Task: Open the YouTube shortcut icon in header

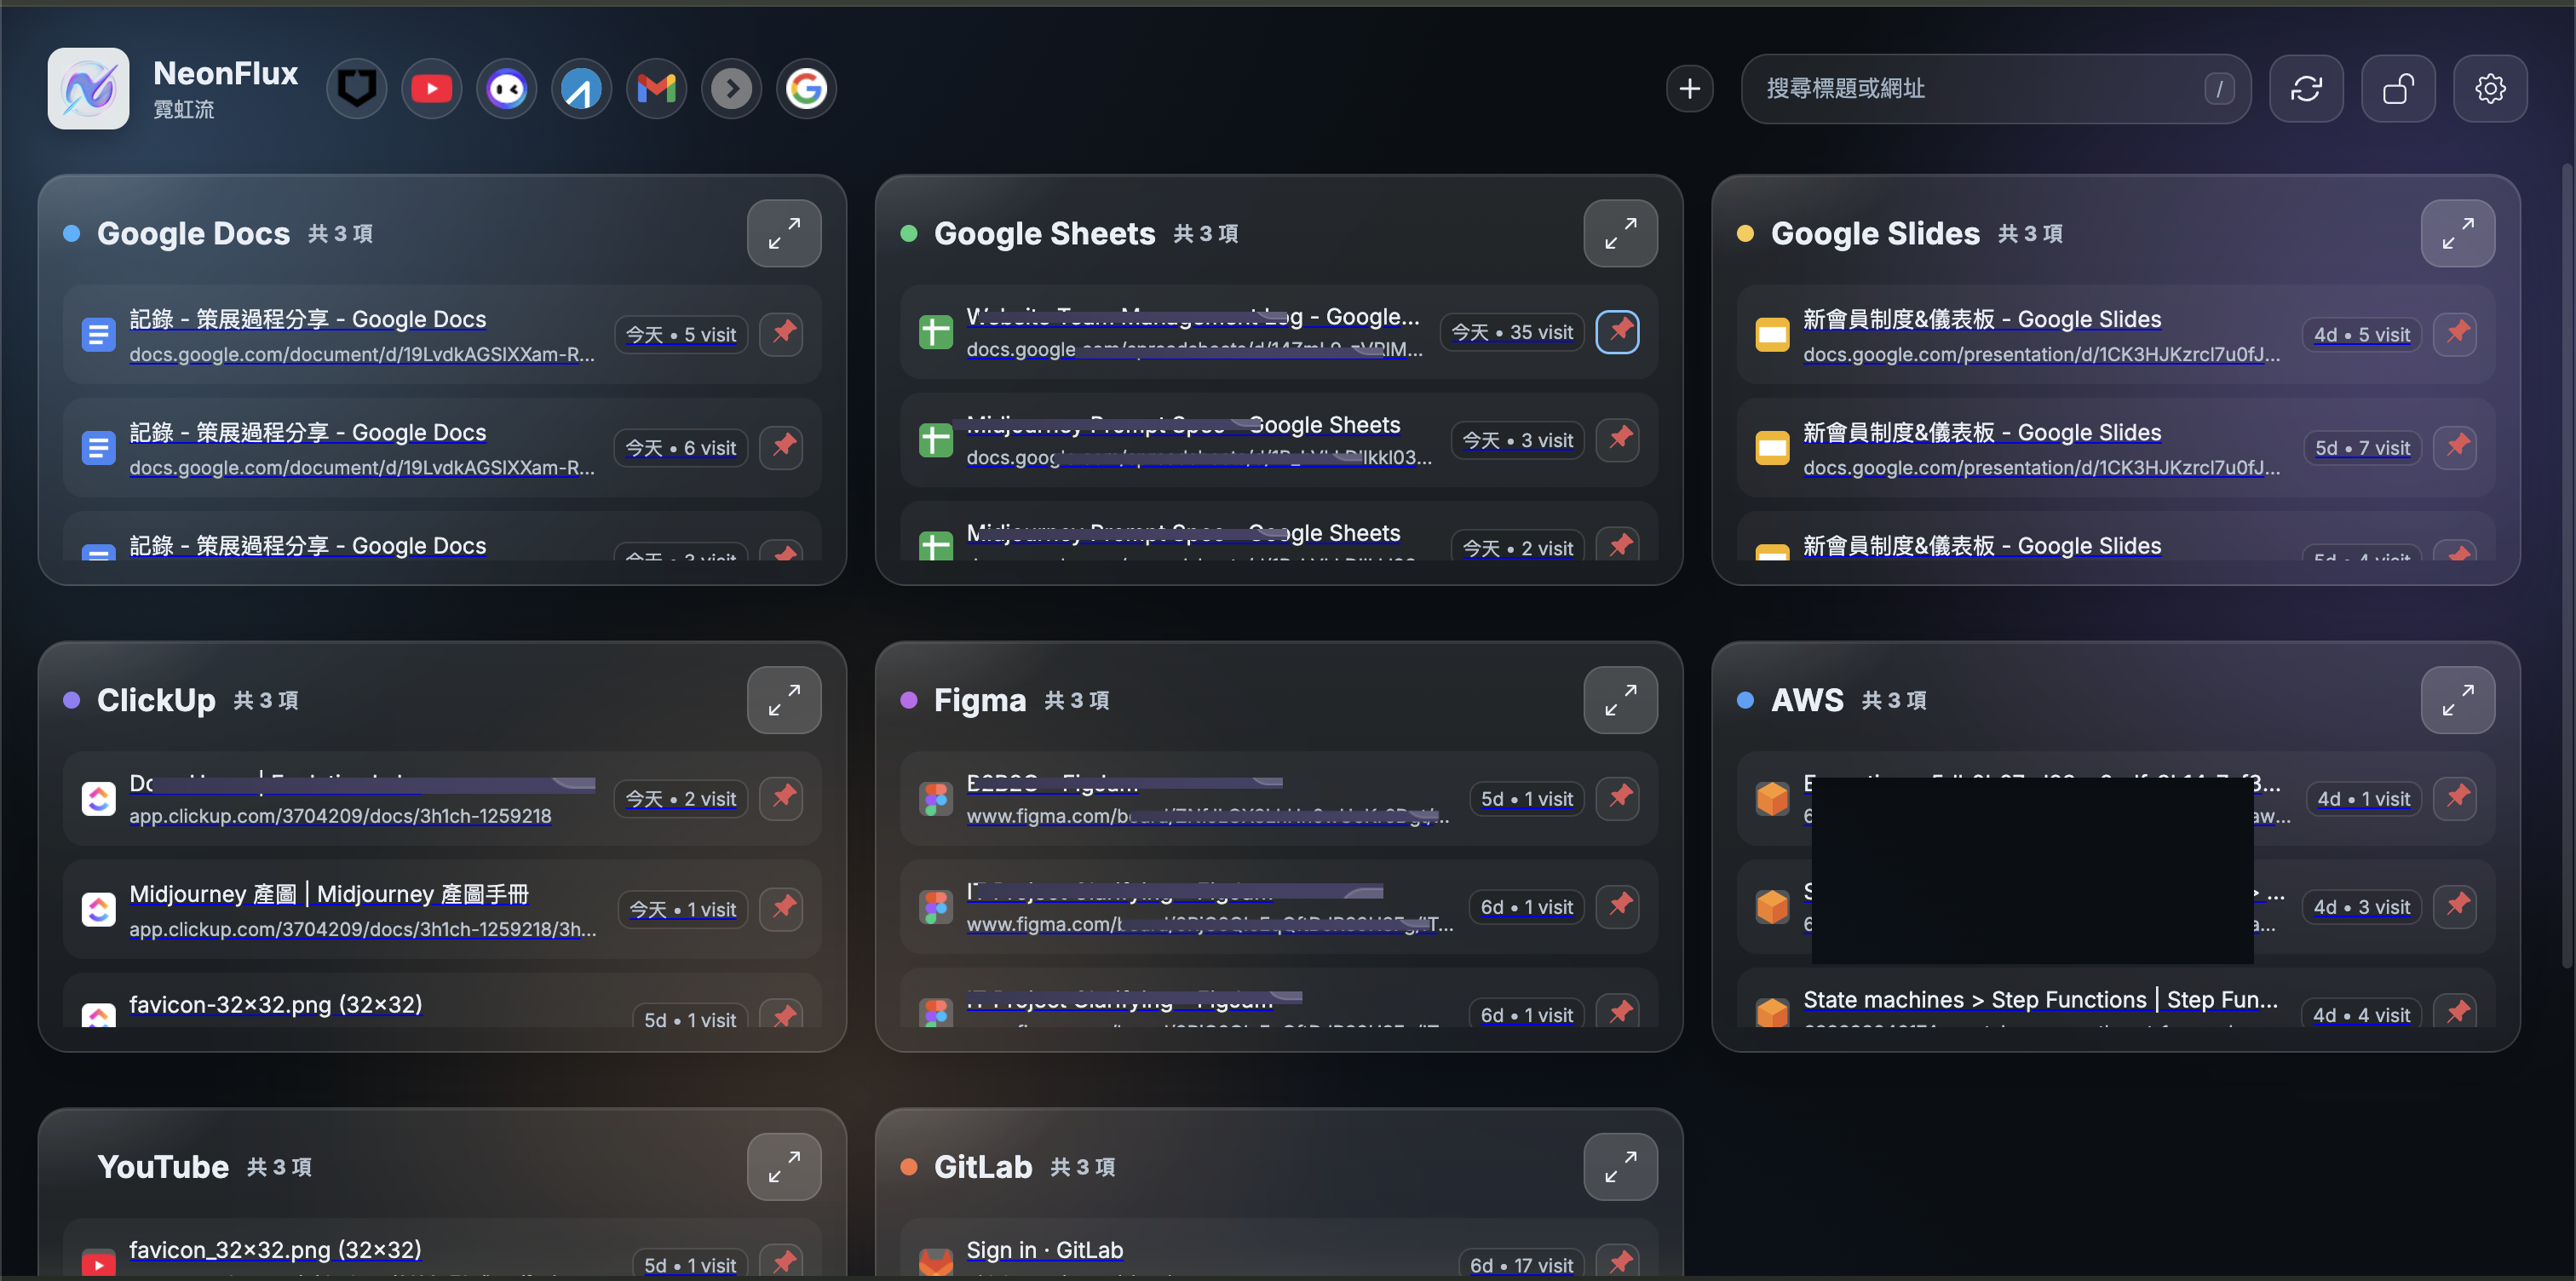Action: tap(431, 89)
